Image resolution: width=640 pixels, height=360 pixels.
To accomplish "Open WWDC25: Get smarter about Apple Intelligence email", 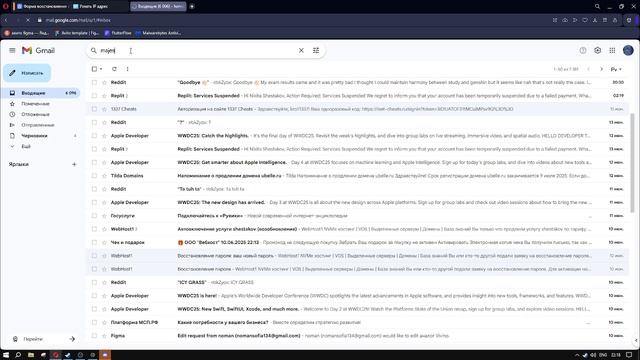I will click(358, 162).
